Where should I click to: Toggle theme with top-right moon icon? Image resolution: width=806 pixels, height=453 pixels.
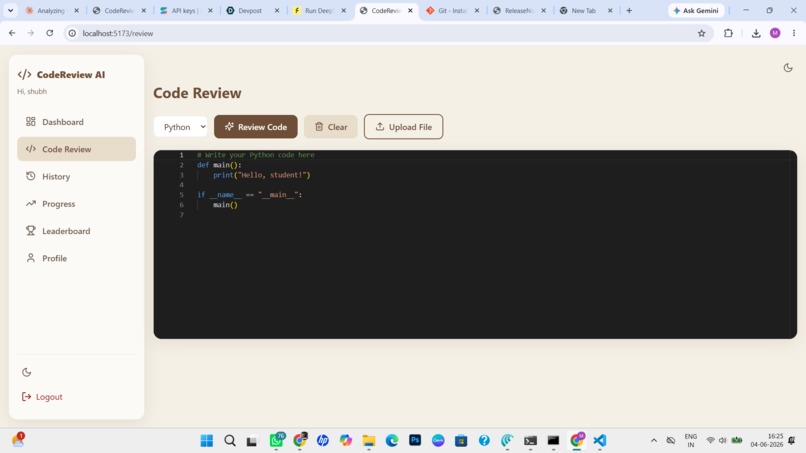(x=788, y=67)
